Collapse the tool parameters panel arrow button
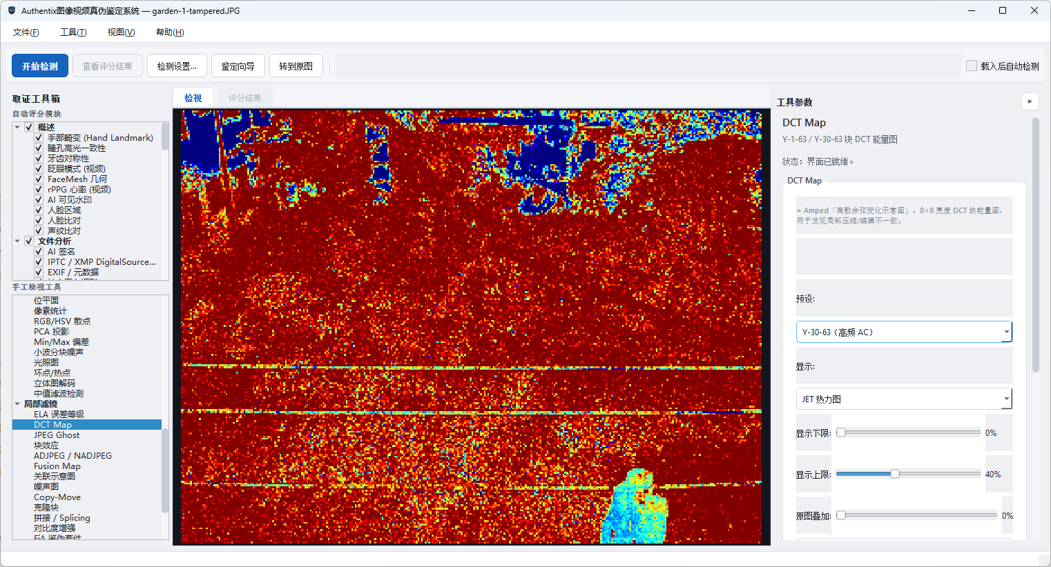Viewport: 1051px width, 567px height. [1030, 102]
